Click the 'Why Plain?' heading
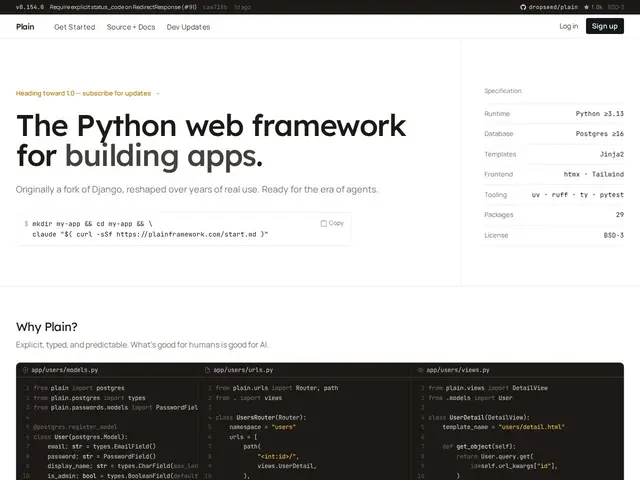 [x=47, y=327]
